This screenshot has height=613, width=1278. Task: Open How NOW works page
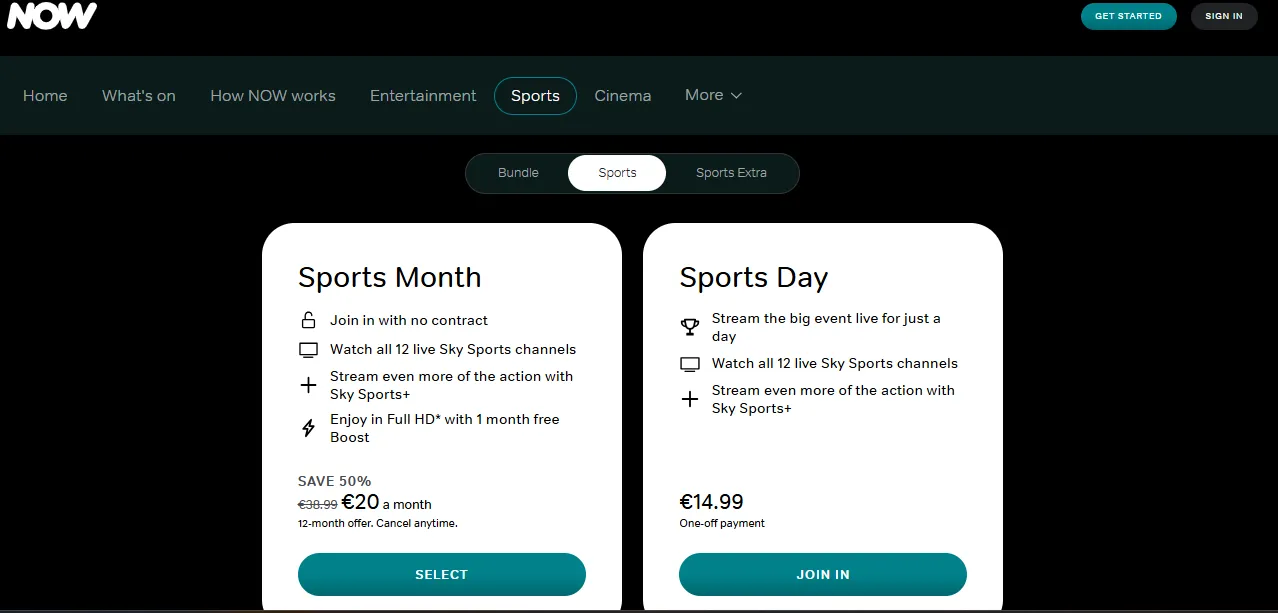(x=273, y=96)
